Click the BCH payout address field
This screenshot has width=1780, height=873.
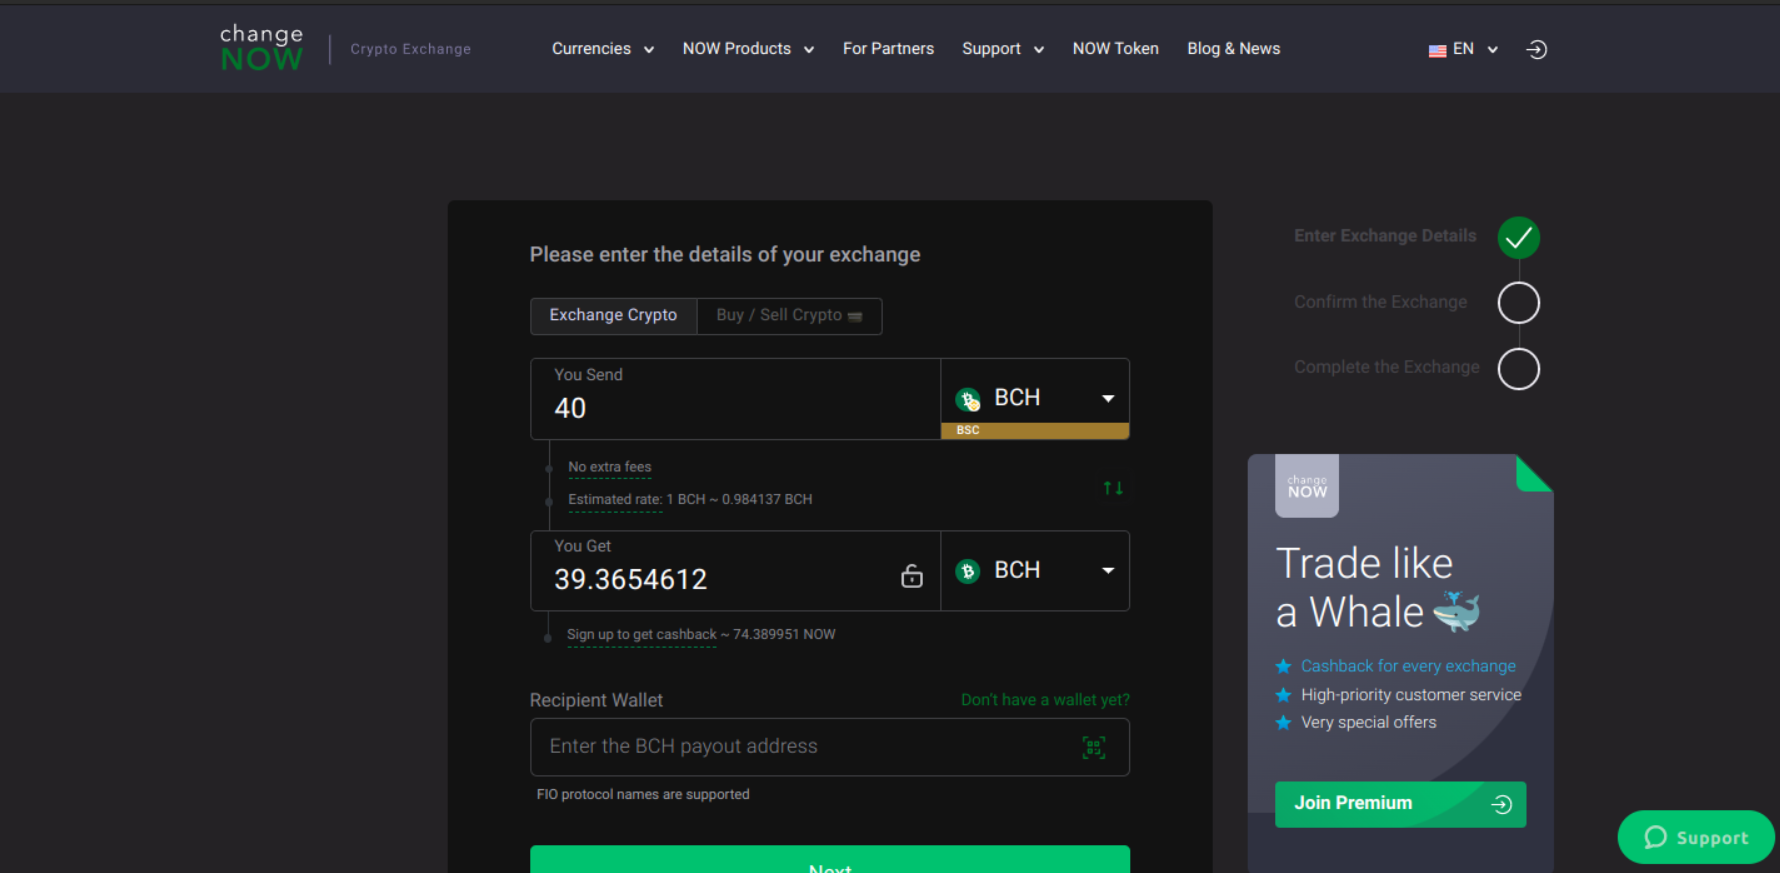point(830,747)
